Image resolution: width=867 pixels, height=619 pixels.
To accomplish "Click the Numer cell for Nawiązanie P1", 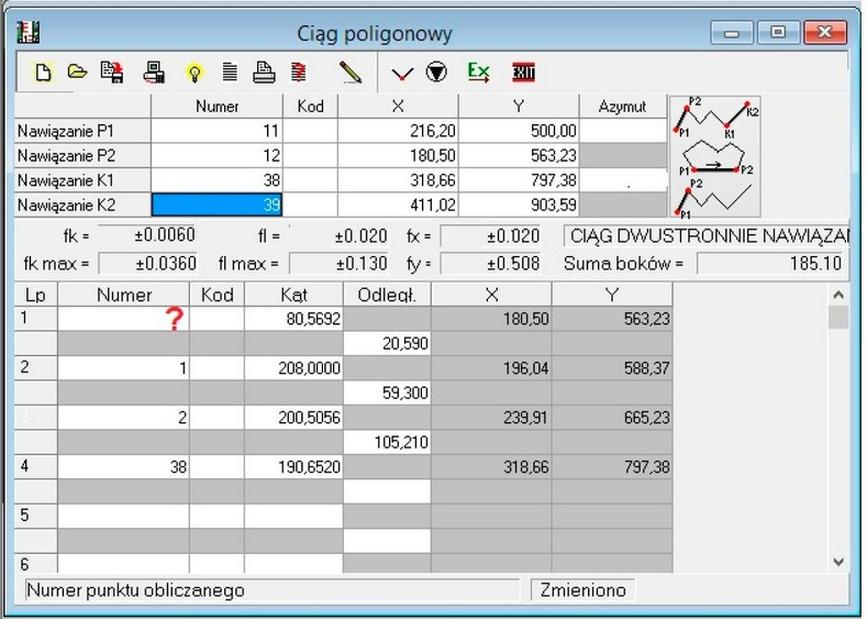I will 216,131.
